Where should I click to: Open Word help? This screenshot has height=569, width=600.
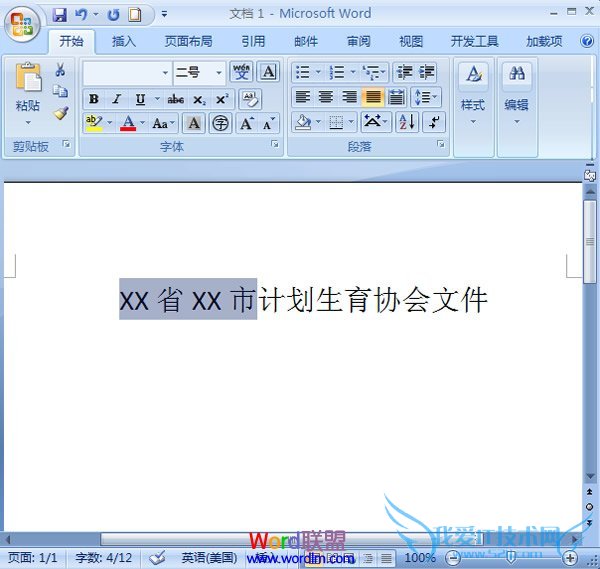tap(587, 41)
